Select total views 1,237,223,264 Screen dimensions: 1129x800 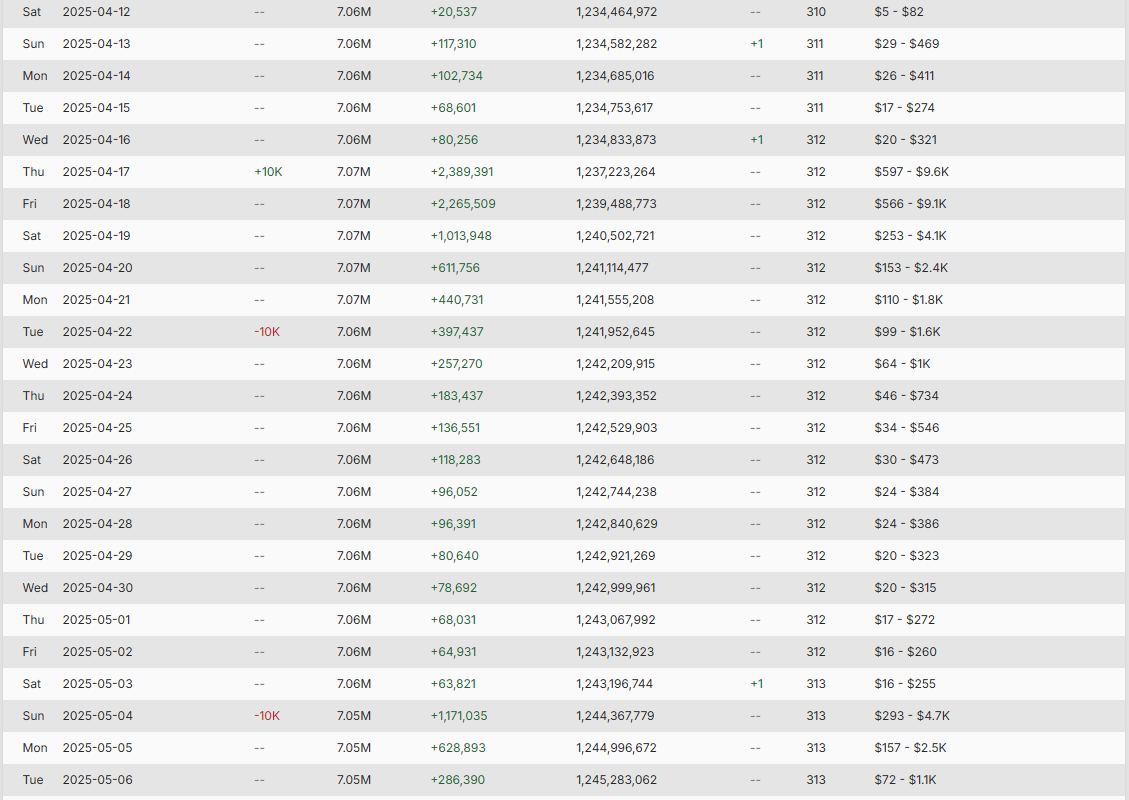tap(616, 172)
